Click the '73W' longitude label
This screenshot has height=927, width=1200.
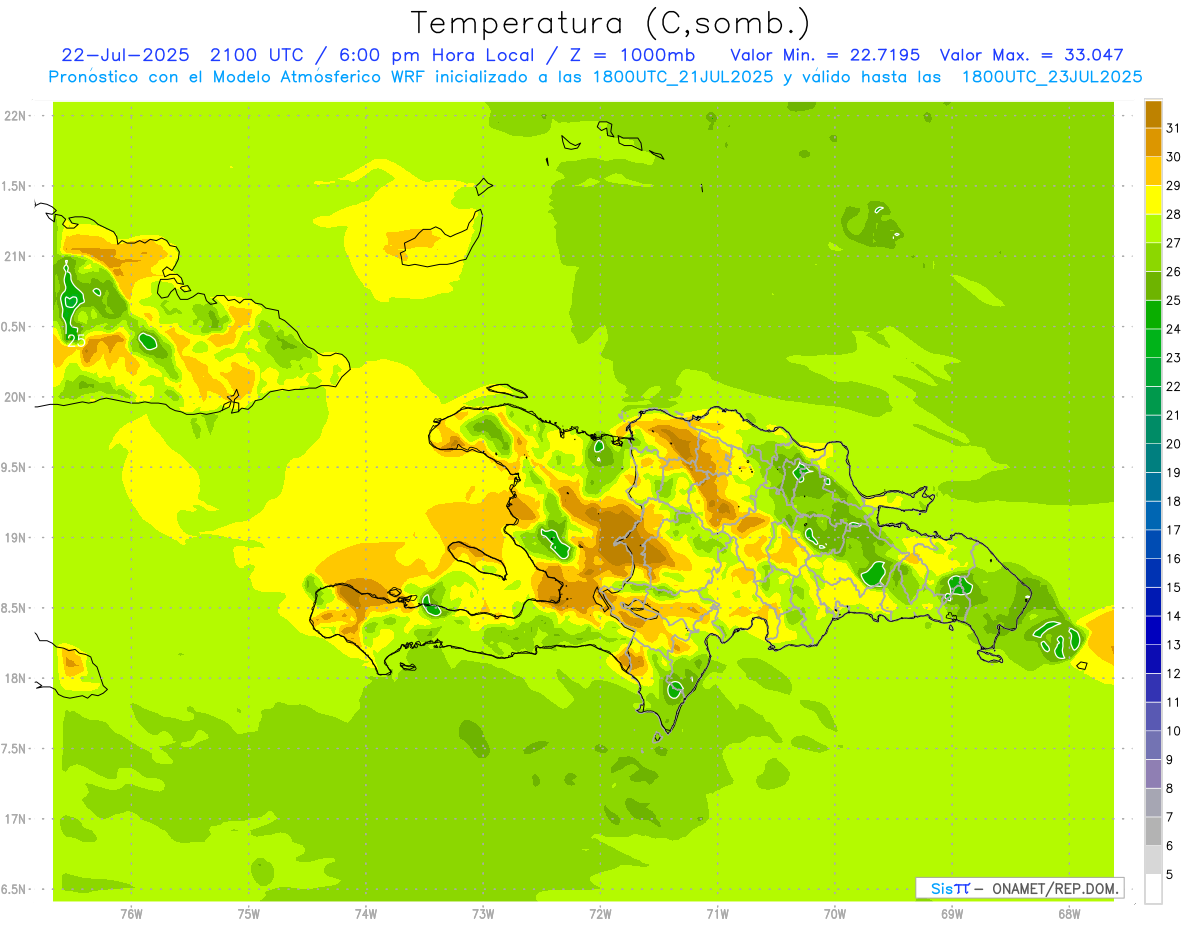click(483, 913)
